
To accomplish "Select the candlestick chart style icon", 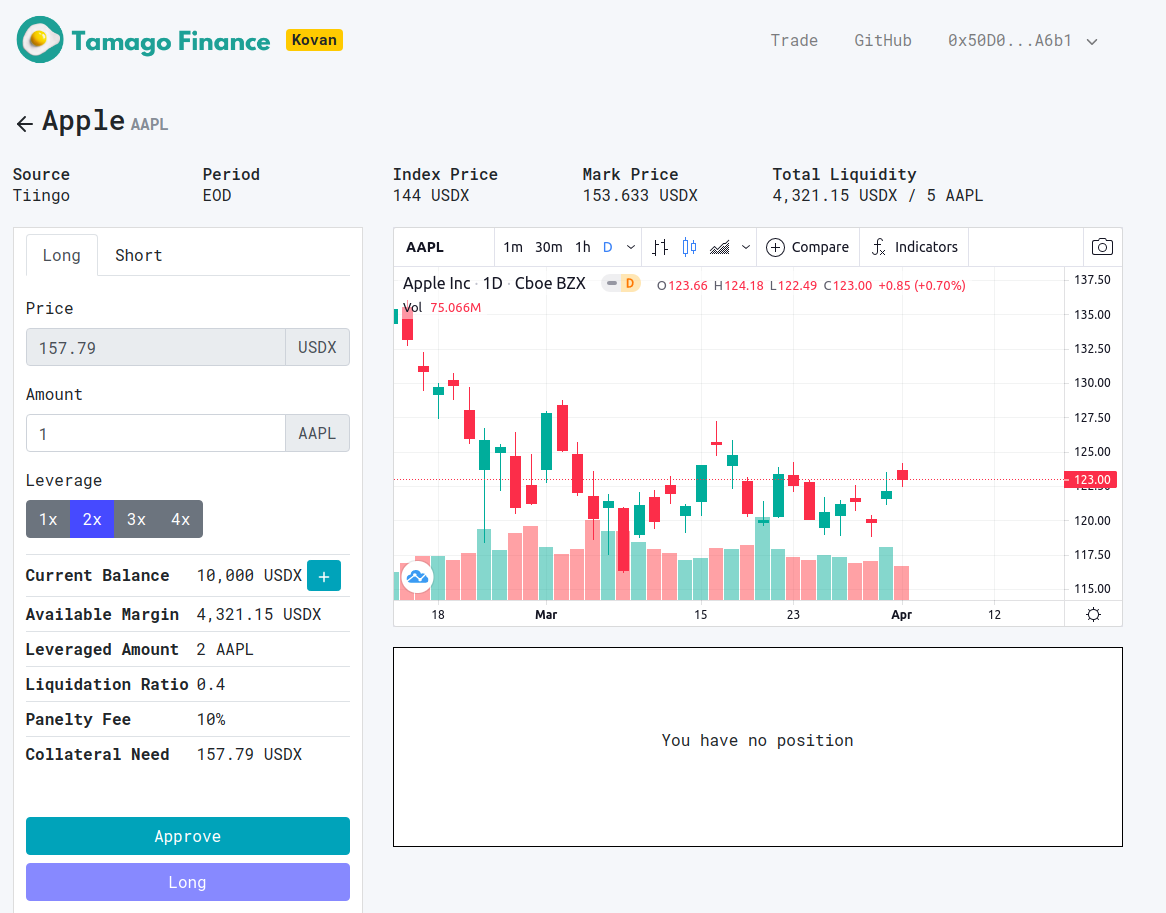I will pos(688,247).
